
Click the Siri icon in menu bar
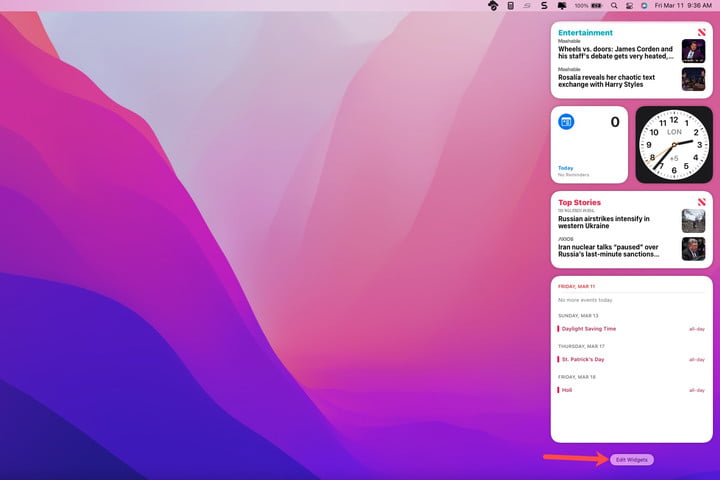coord(644,6)
